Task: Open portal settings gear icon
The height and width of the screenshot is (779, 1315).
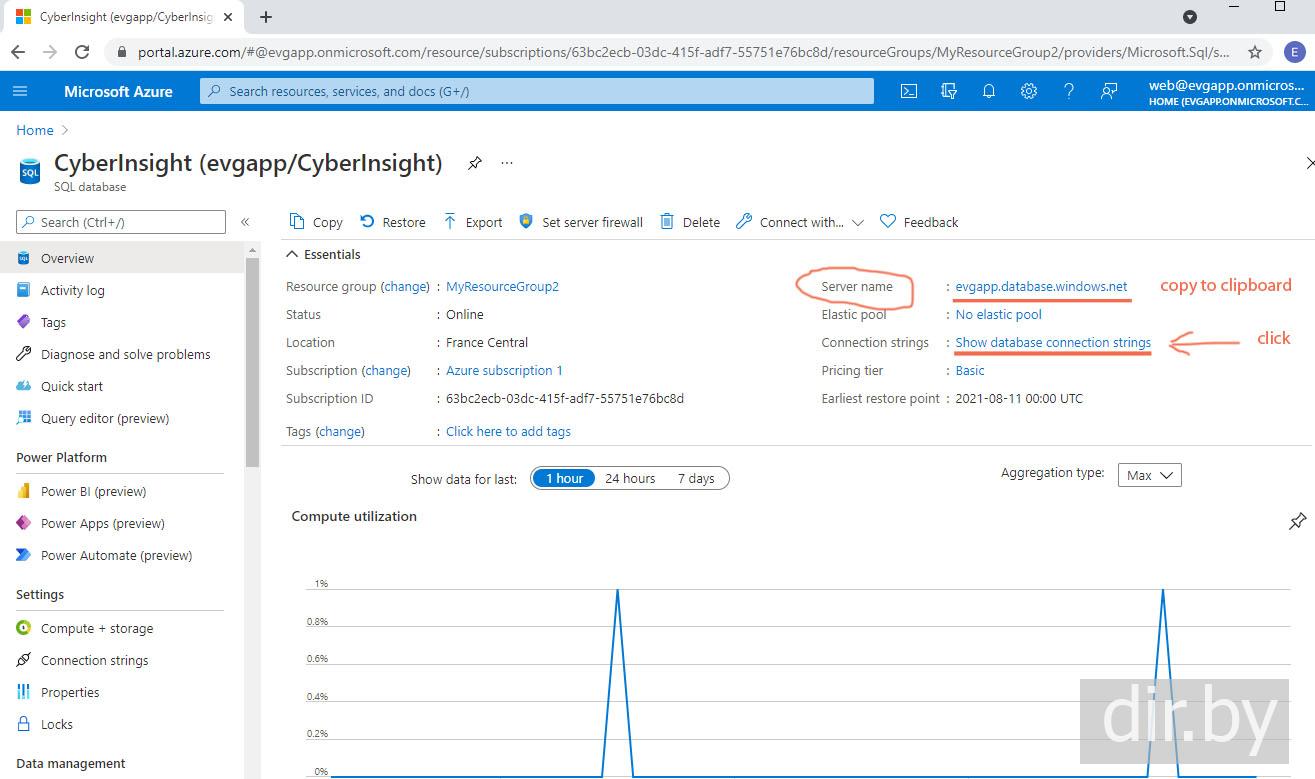Action: (1029, 91)
